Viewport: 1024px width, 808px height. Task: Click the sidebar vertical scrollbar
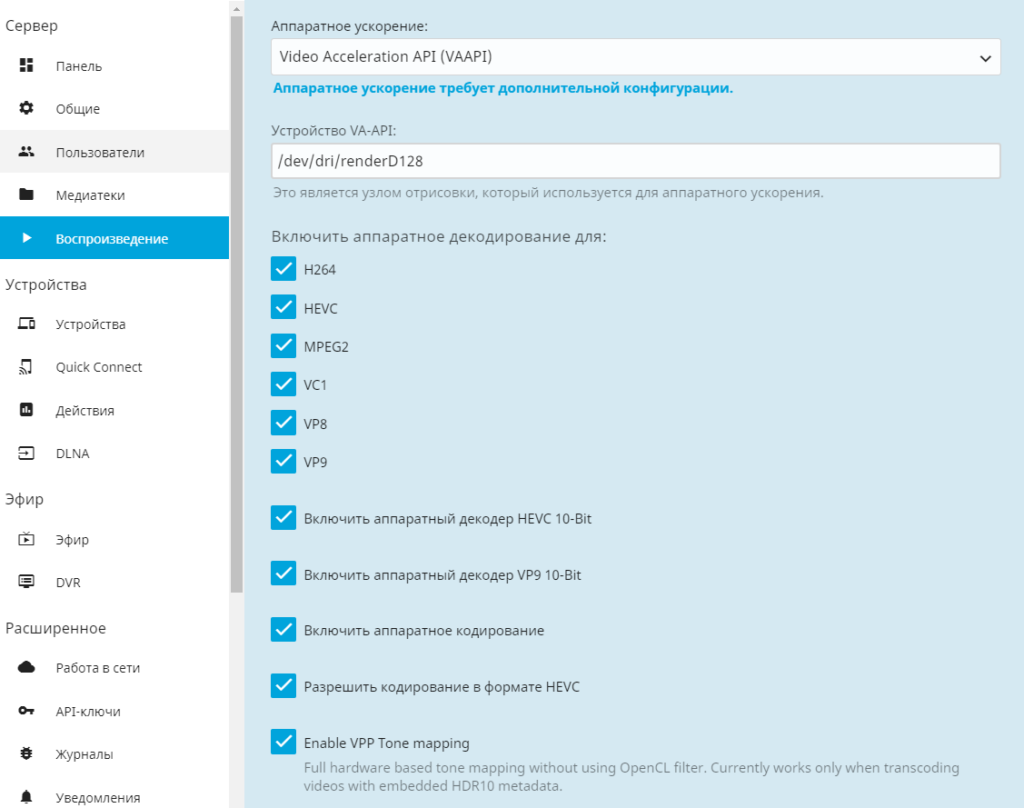pyautogui.click(x=236, y=300)
